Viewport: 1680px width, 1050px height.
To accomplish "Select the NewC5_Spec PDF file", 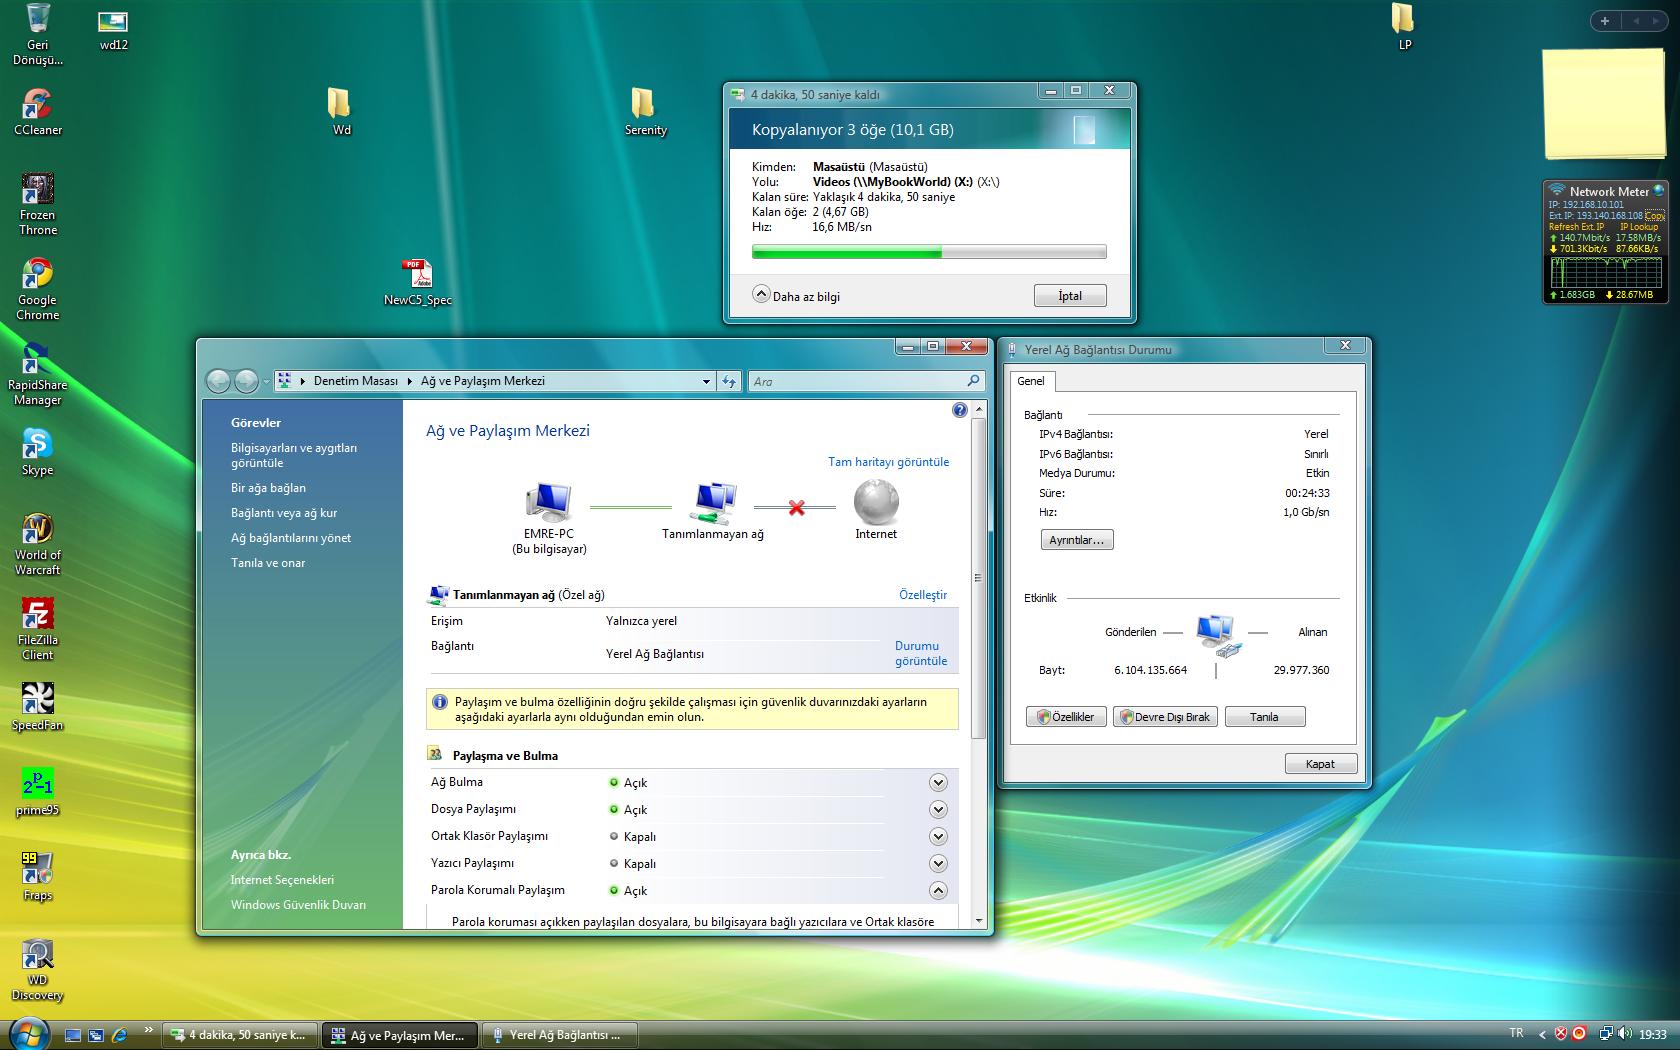I will (418, 282).
